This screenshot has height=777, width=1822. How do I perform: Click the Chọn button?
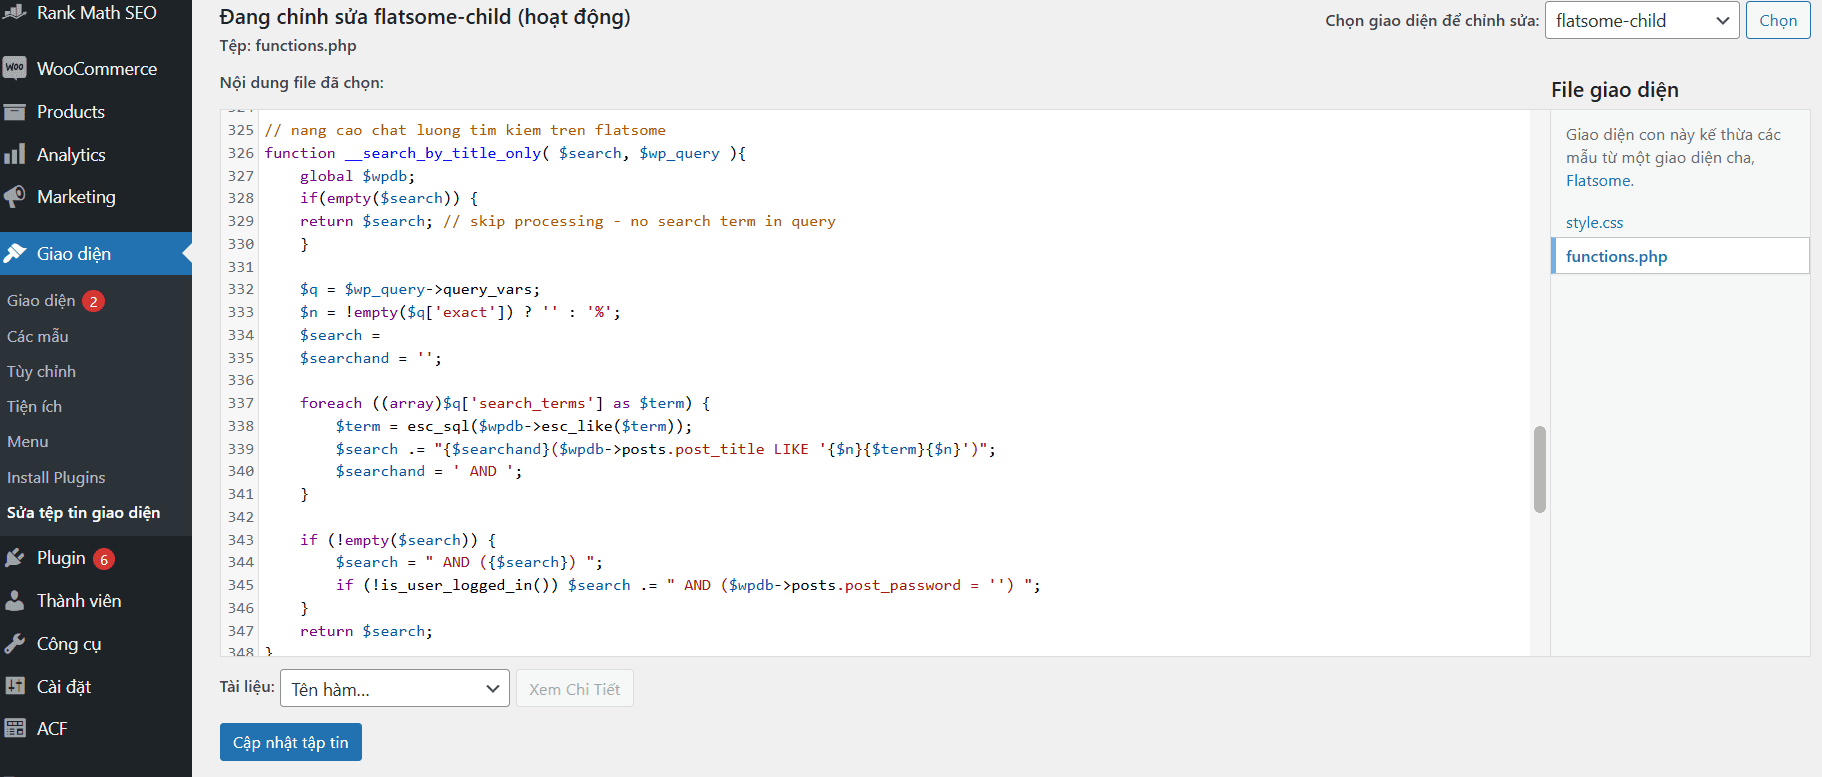tap(1778, 20)
